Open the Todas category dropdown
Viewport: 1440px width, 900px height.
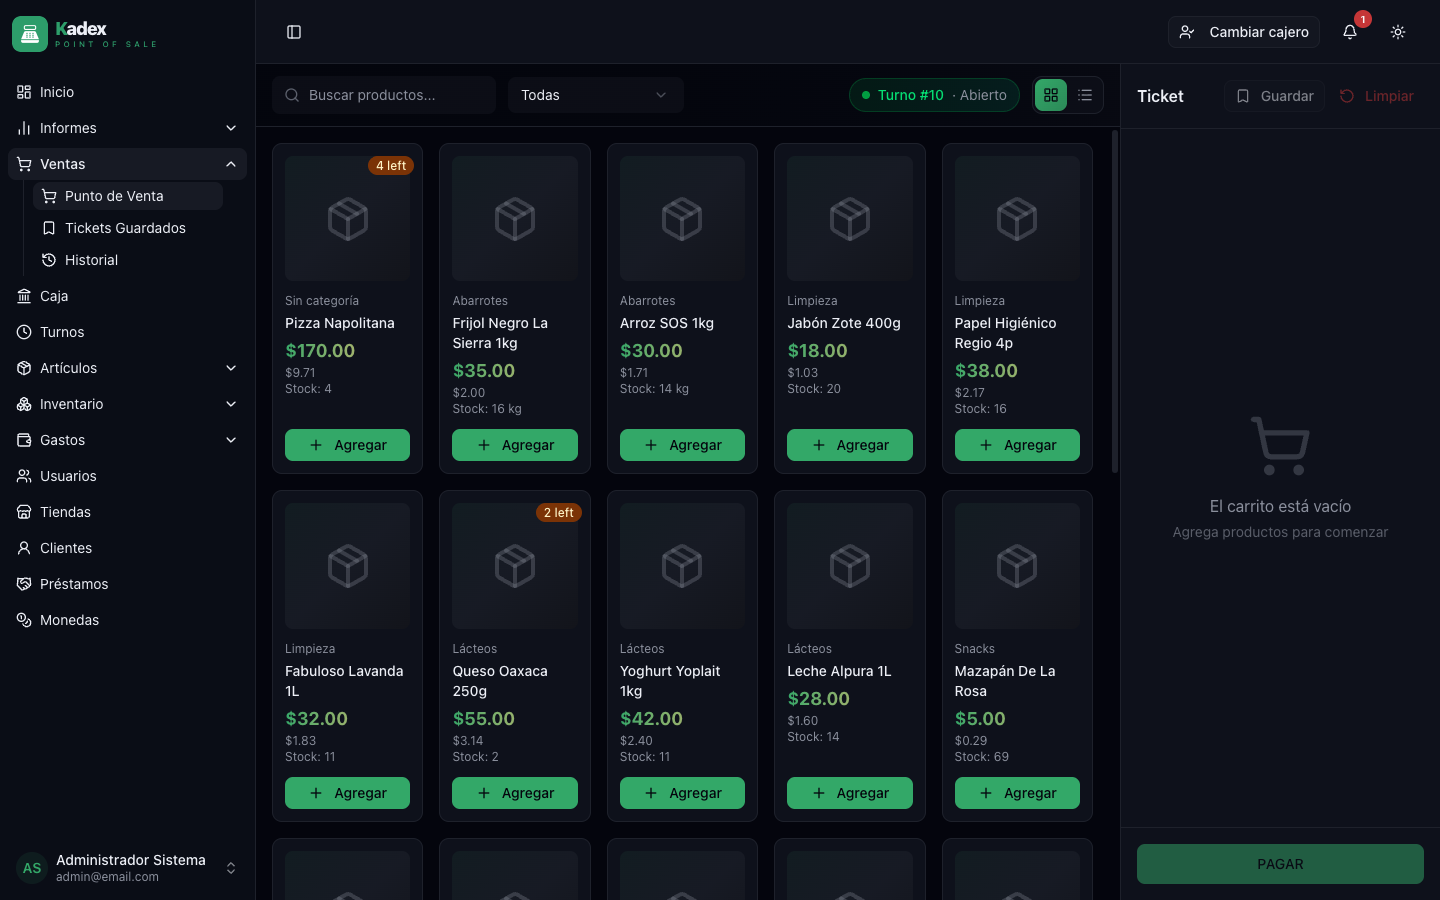(595, 95)
